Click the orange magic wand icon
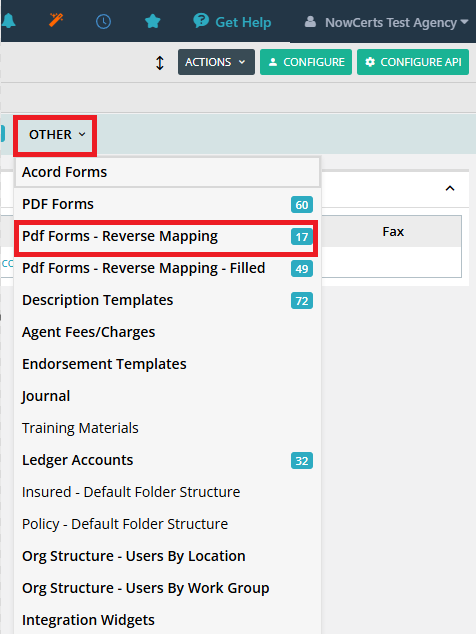 (56, 20)
